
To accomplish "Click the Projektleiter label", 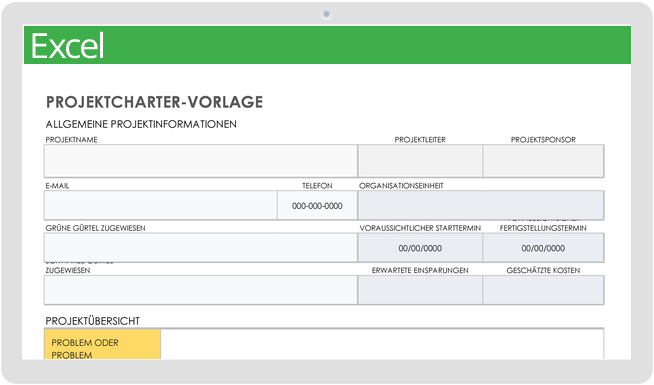I will [x=420, y=140].
